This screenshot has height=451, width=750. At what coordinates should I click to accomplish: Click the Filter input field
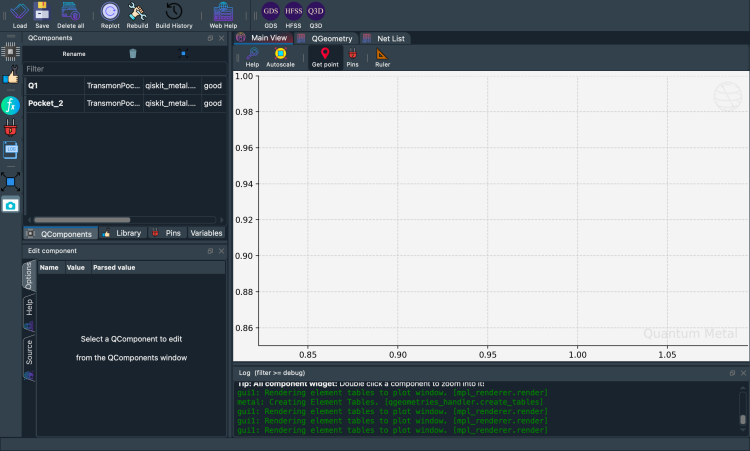click(125, 69)
